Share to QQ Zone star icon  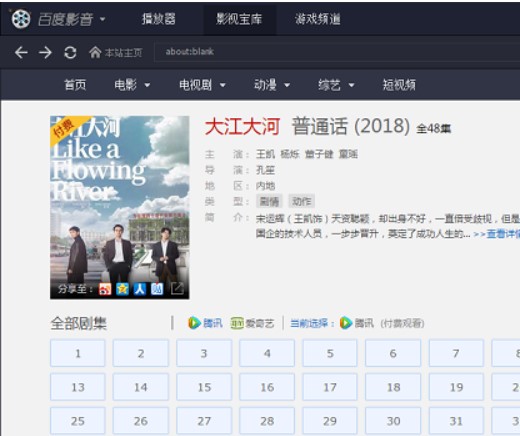122,289
